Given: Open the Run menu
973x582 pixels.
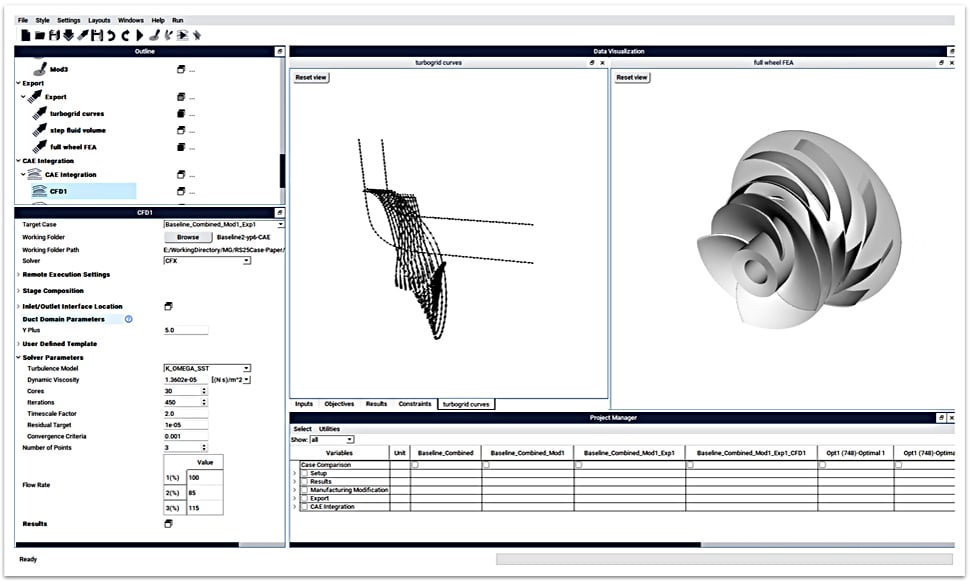Looking at the screenshot, I should click(177, 20).
